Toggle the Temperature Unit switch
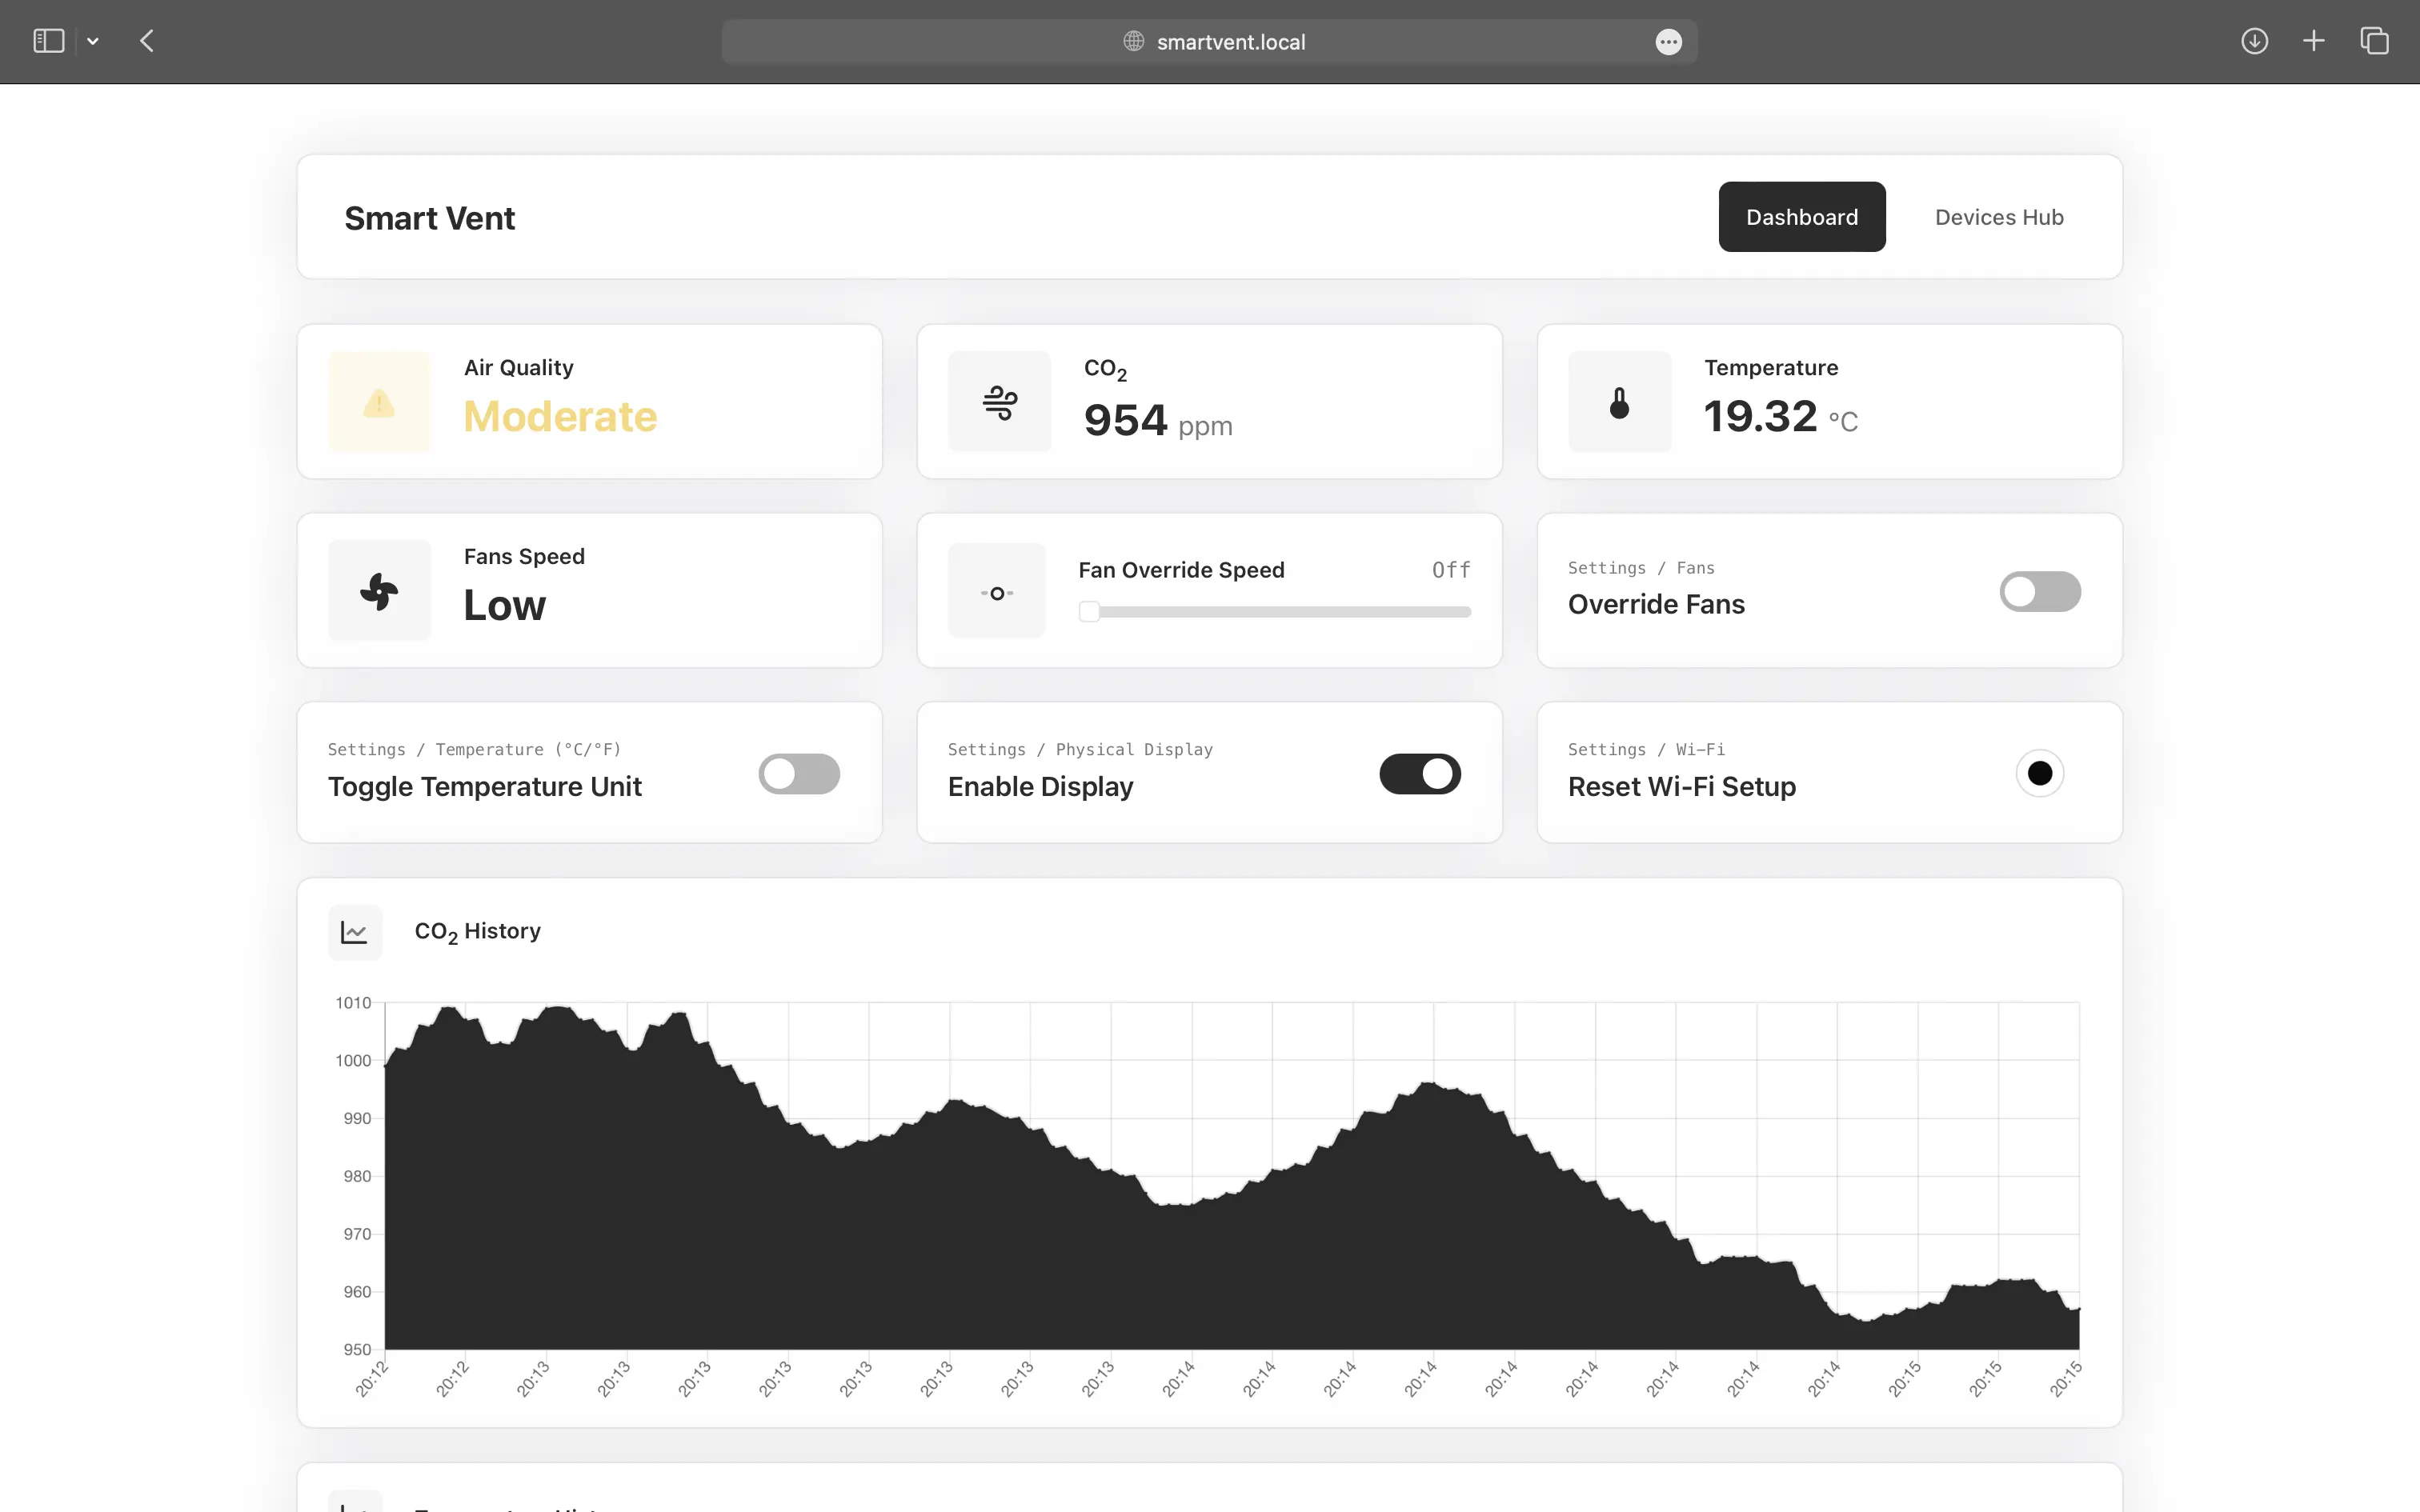Screen dimensions: 2420x1512 point(799,774)
